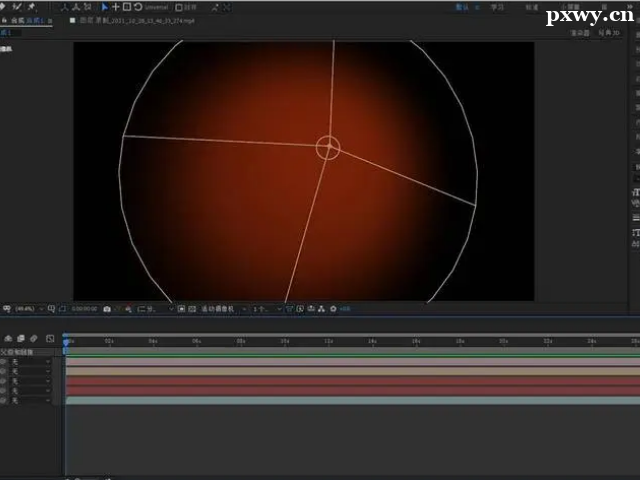Click the 10s mark on time ruler
640x480 pixels.
284,342
